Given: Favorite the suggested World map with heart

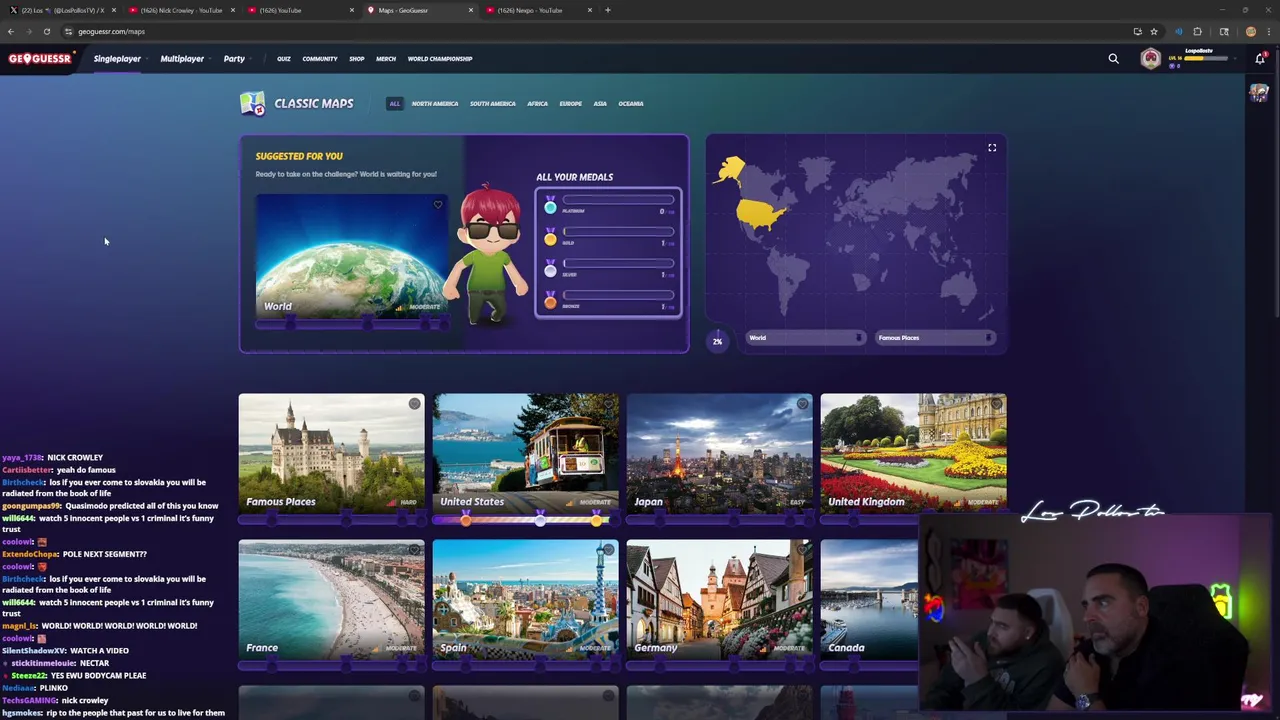Looking at the screenshot, I should point(437,205).
